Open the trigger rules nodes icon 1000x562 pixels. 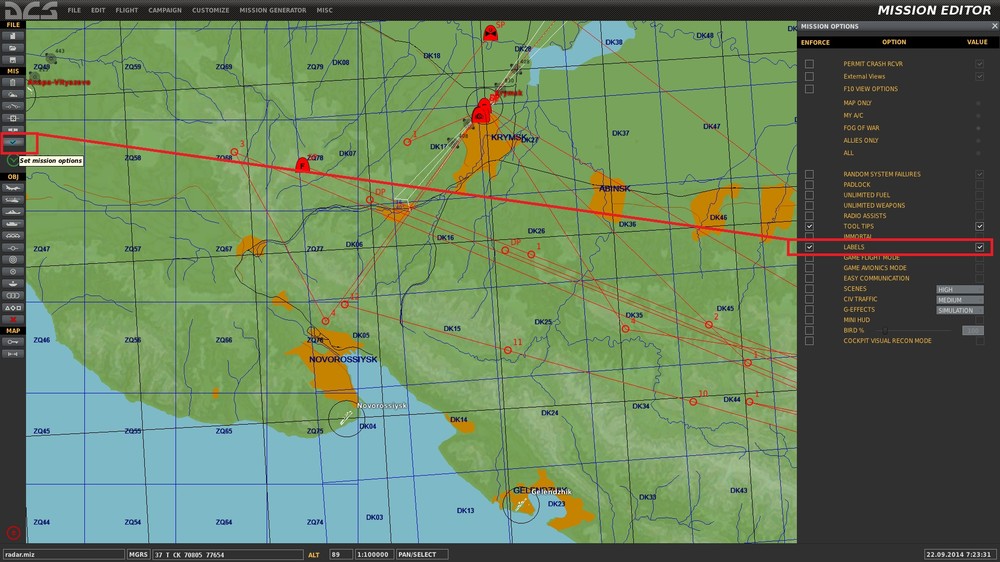pos(13,106)
